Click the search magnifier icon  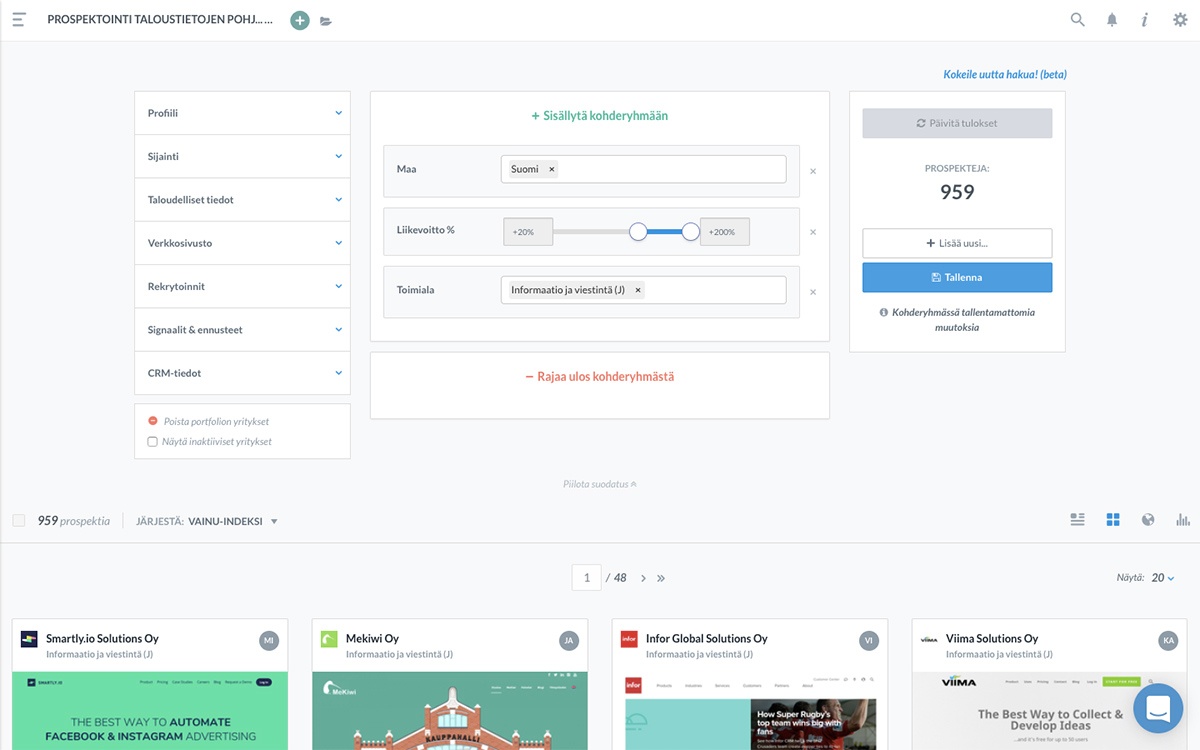point(1077,19)
